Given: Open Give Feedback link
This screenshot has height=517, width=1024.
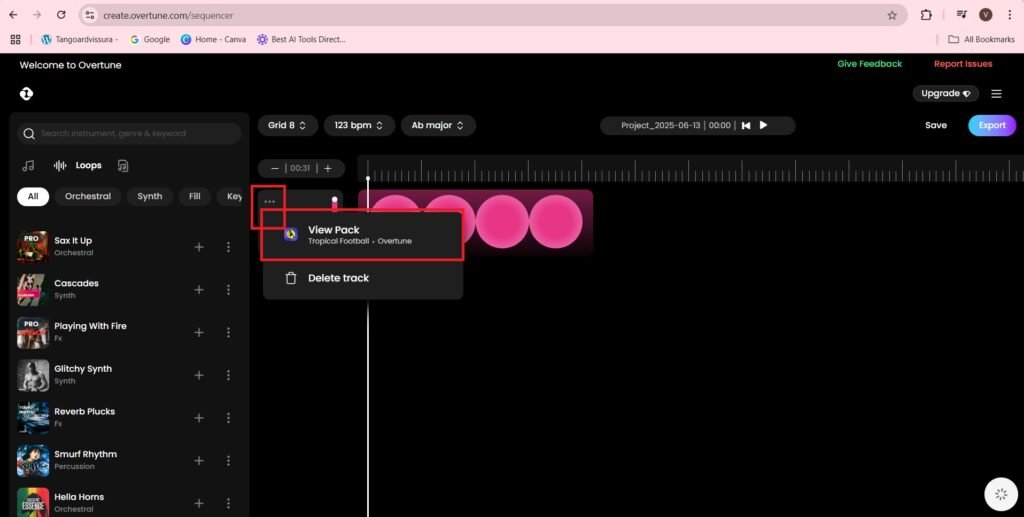Looking at the screenshot, I should click(x=869, y=64).
